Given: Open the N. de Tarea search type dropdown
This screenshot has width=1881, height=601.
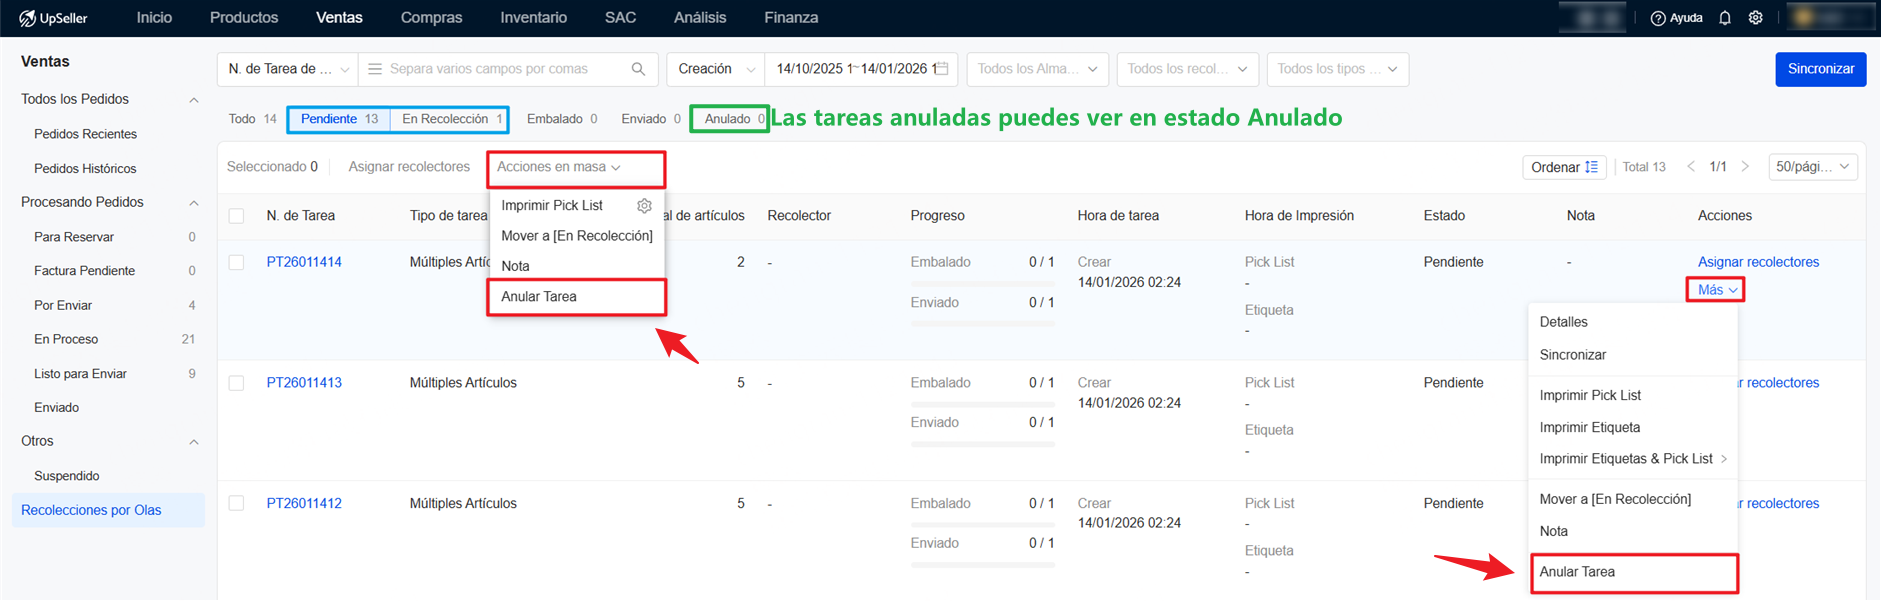Looking at the screenshot, I should coord(288,69).
